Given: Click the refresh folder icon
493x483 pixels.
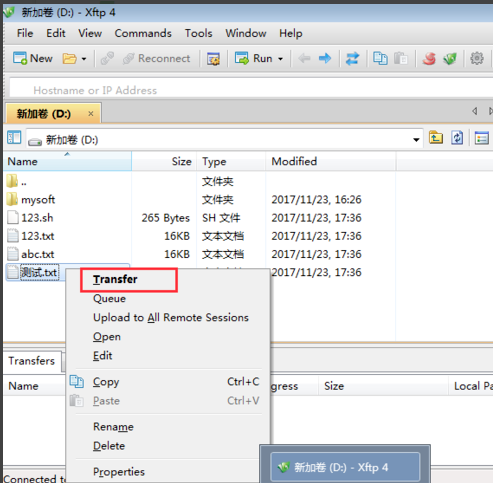Looking at the screenshot, I should [x=457, y=138].
